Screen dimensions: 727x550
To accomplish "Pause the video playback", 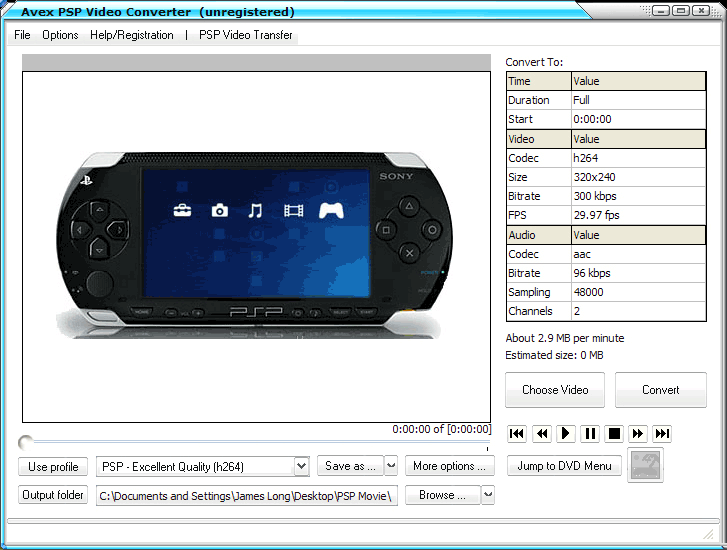I will (x=590, y=433).
